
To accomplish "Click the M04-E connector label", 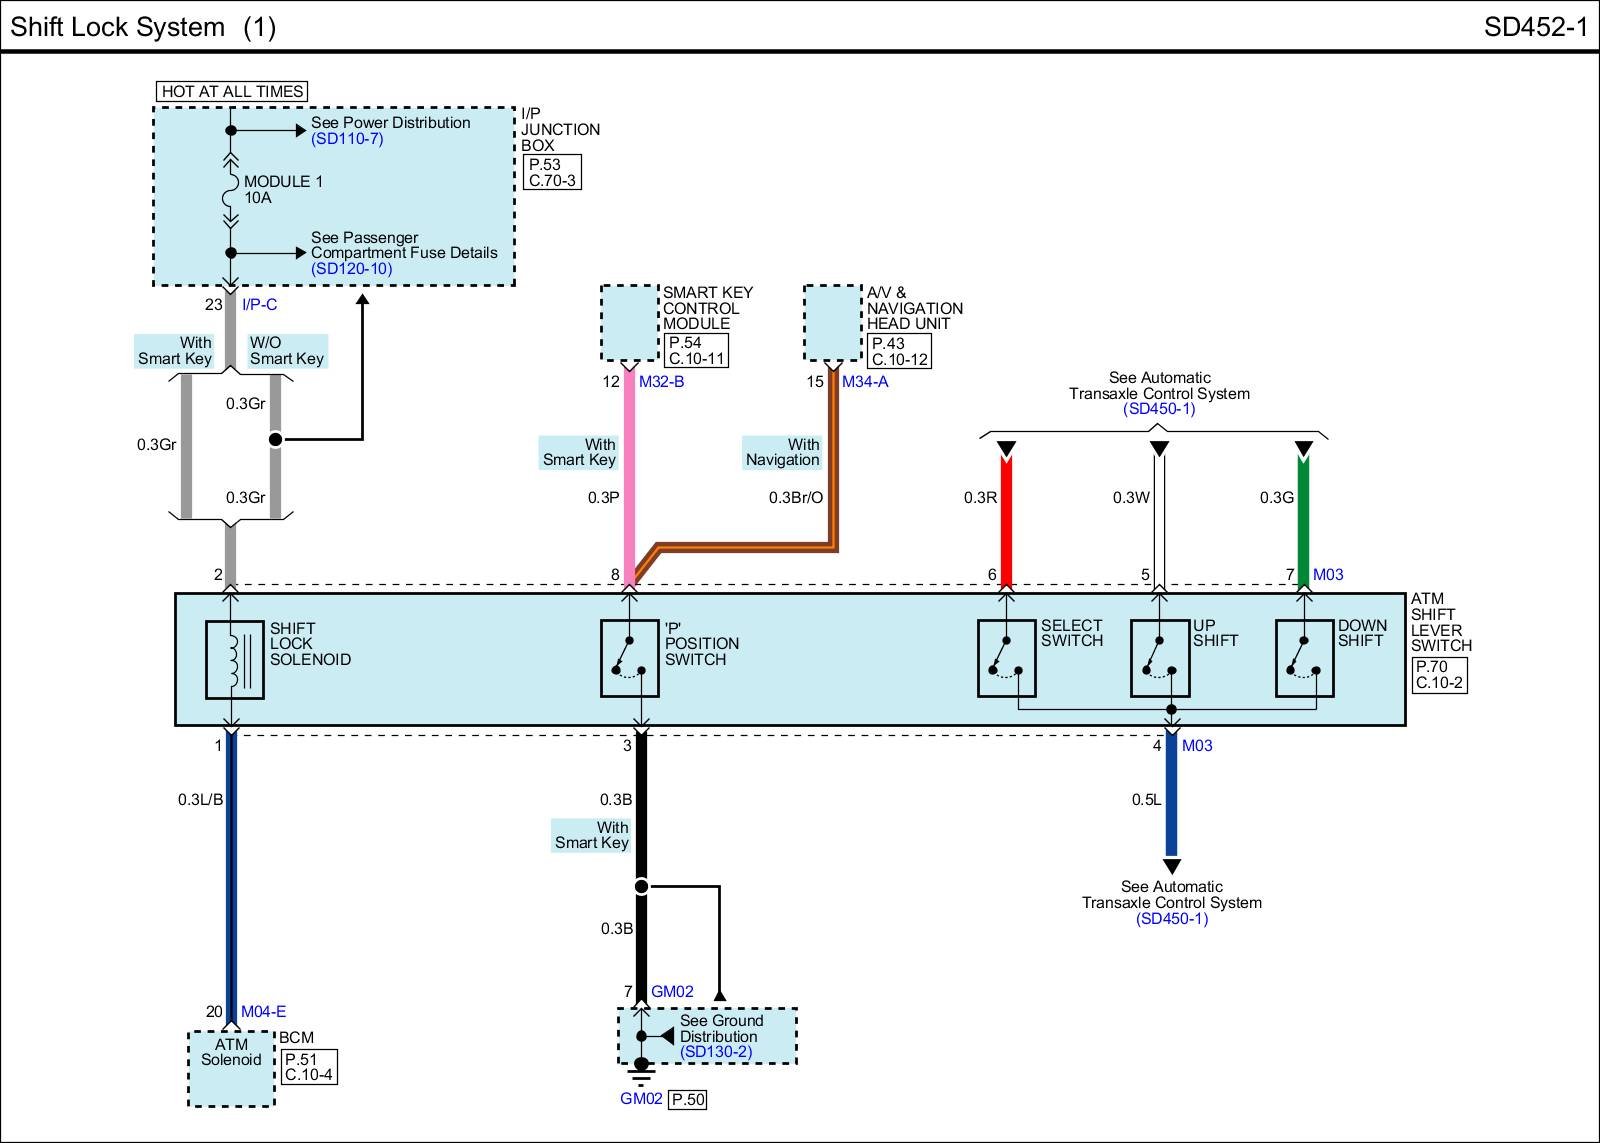I will [x=263, y=1012].
